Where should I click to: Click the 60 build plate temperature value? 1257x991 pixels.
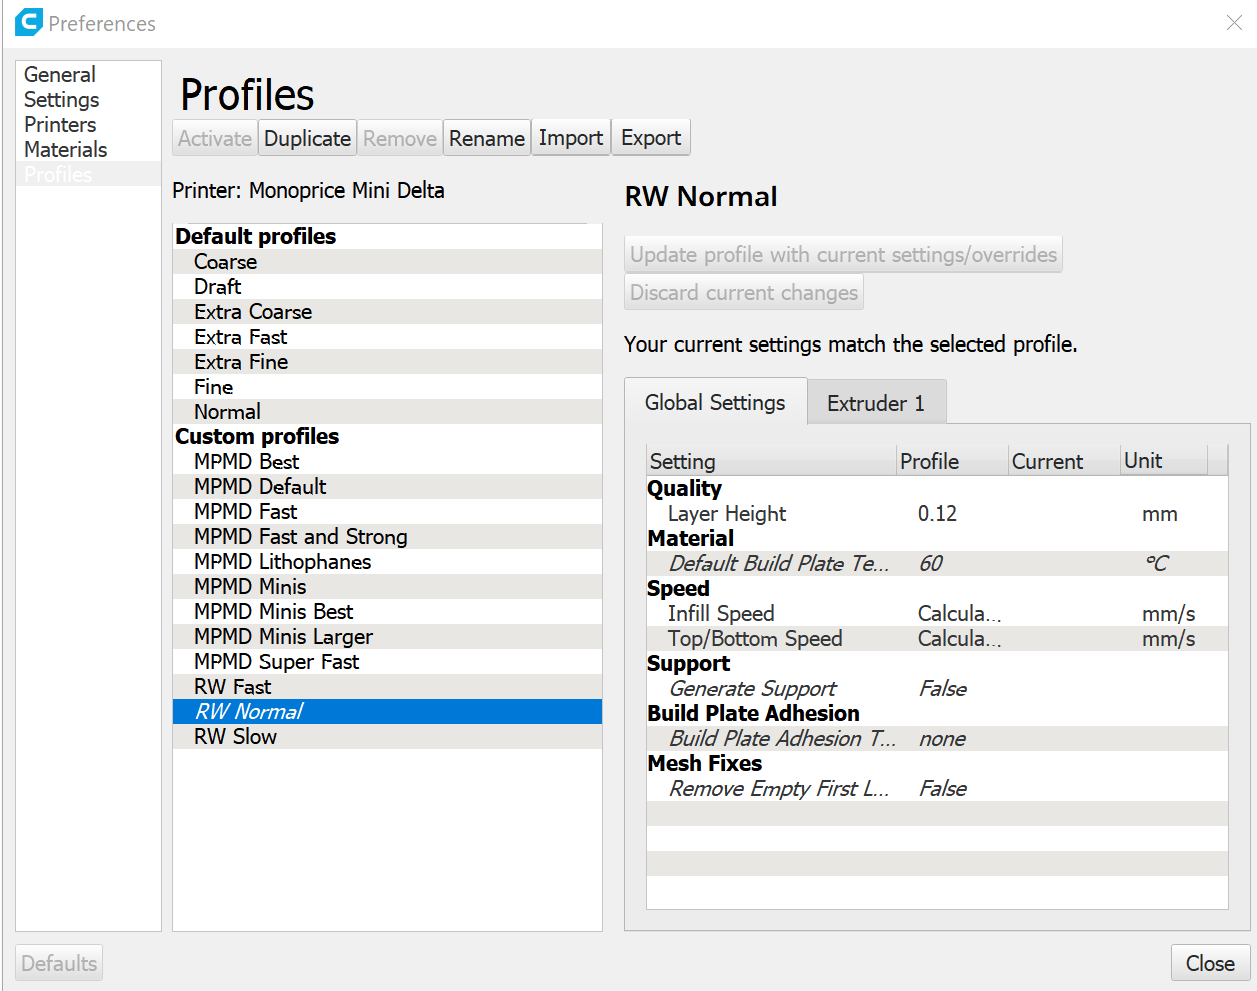pos(930,564)
